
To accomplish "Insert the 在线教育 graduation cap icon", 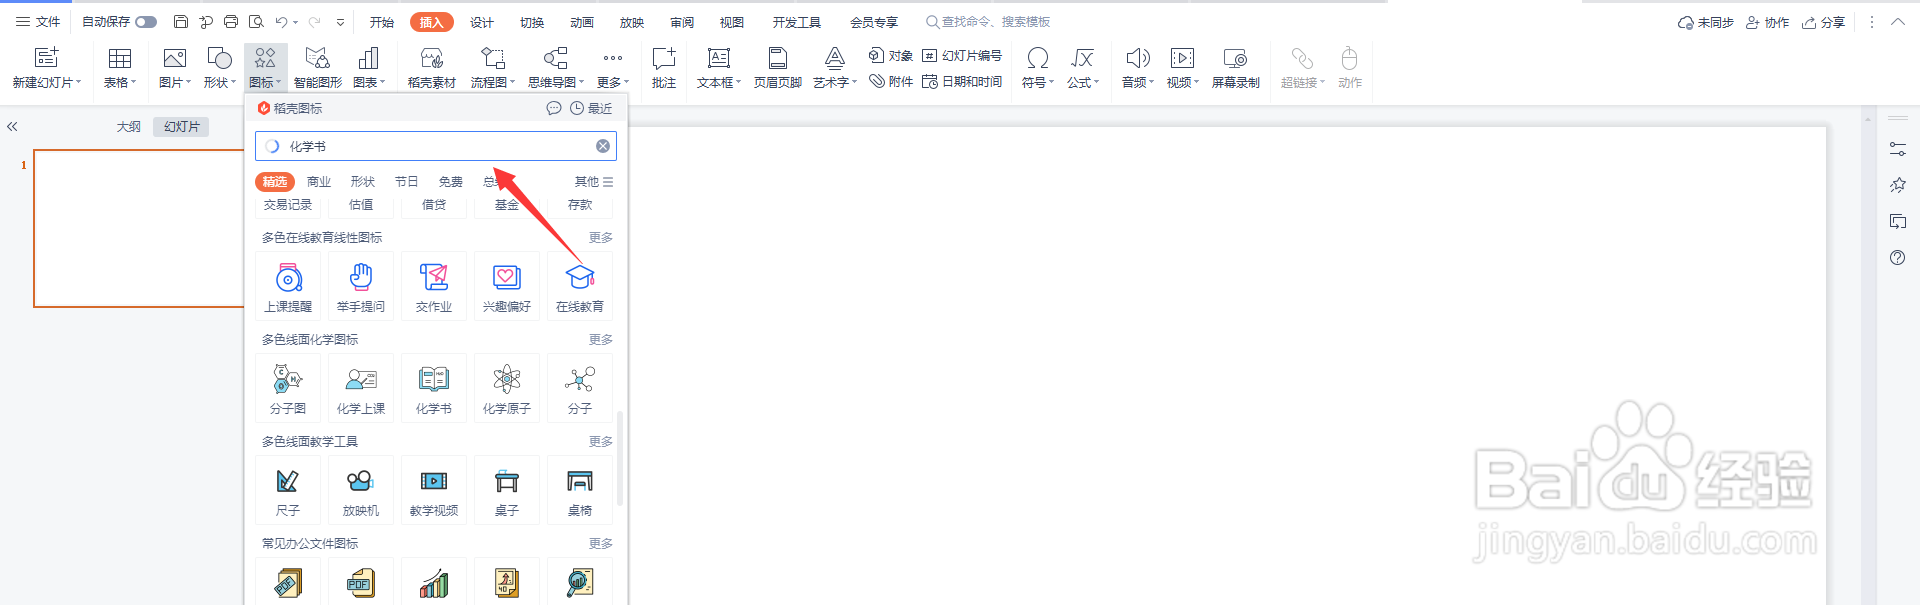I will click(580, 286).
